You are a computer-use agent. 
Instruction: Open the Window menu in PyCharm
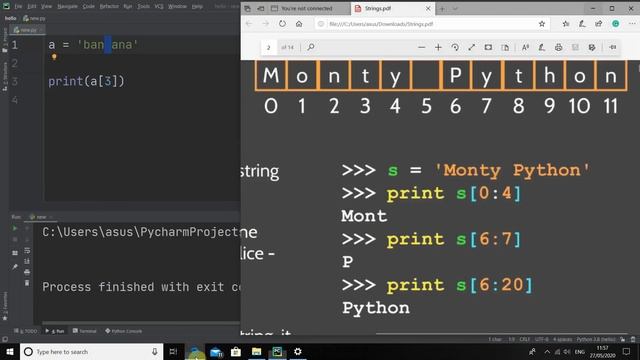[177, 7]
